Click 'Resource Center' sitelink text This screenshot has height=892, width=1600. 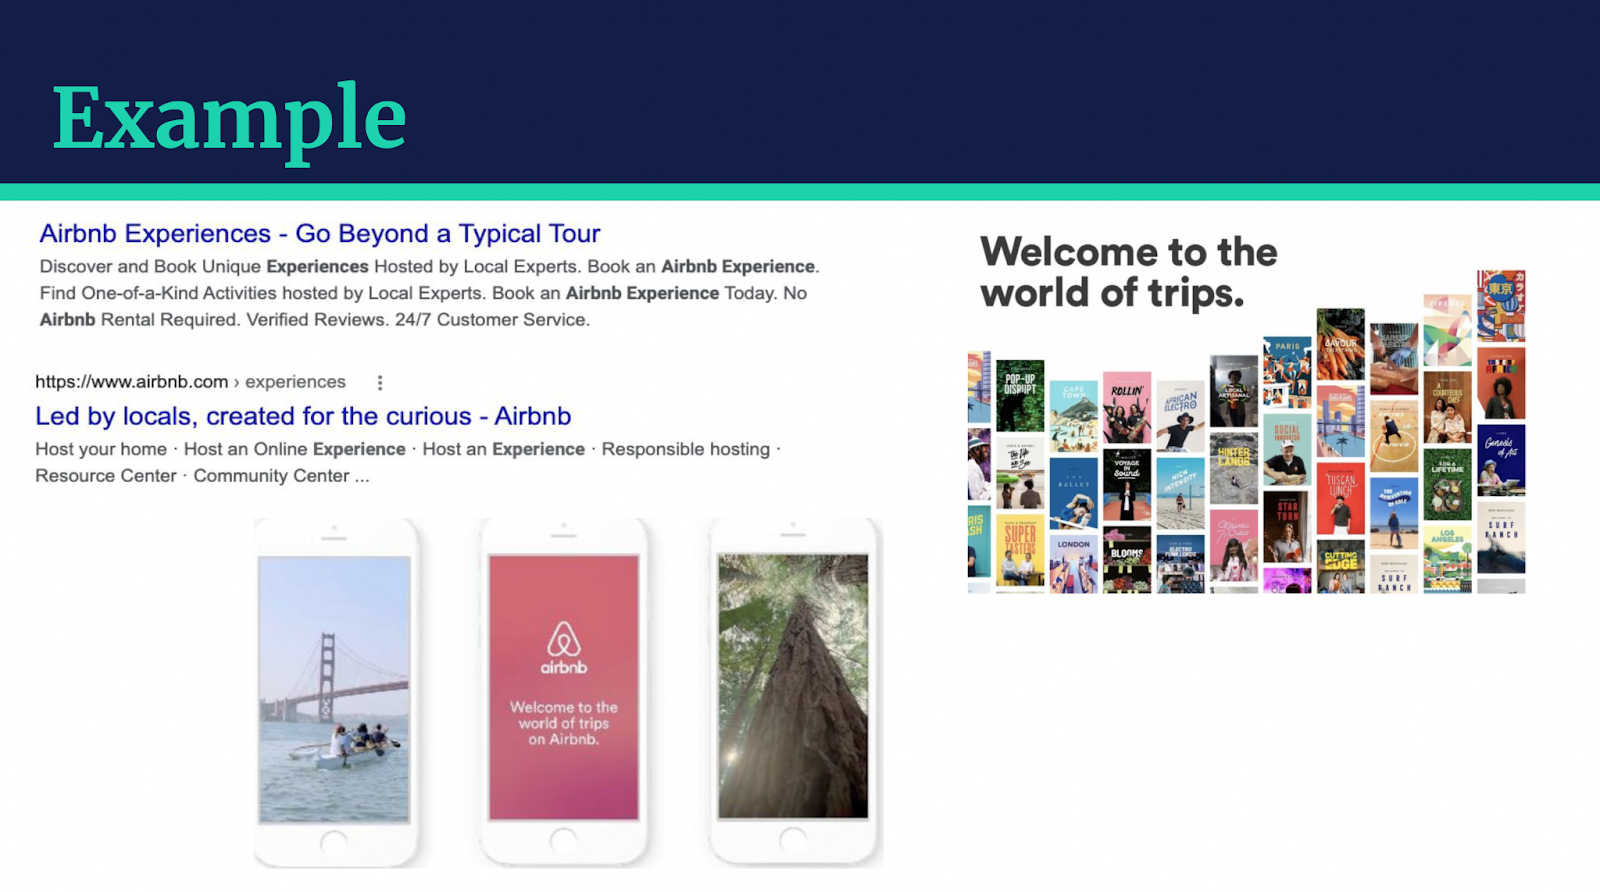pyautogui.click(x=106, y=476)
